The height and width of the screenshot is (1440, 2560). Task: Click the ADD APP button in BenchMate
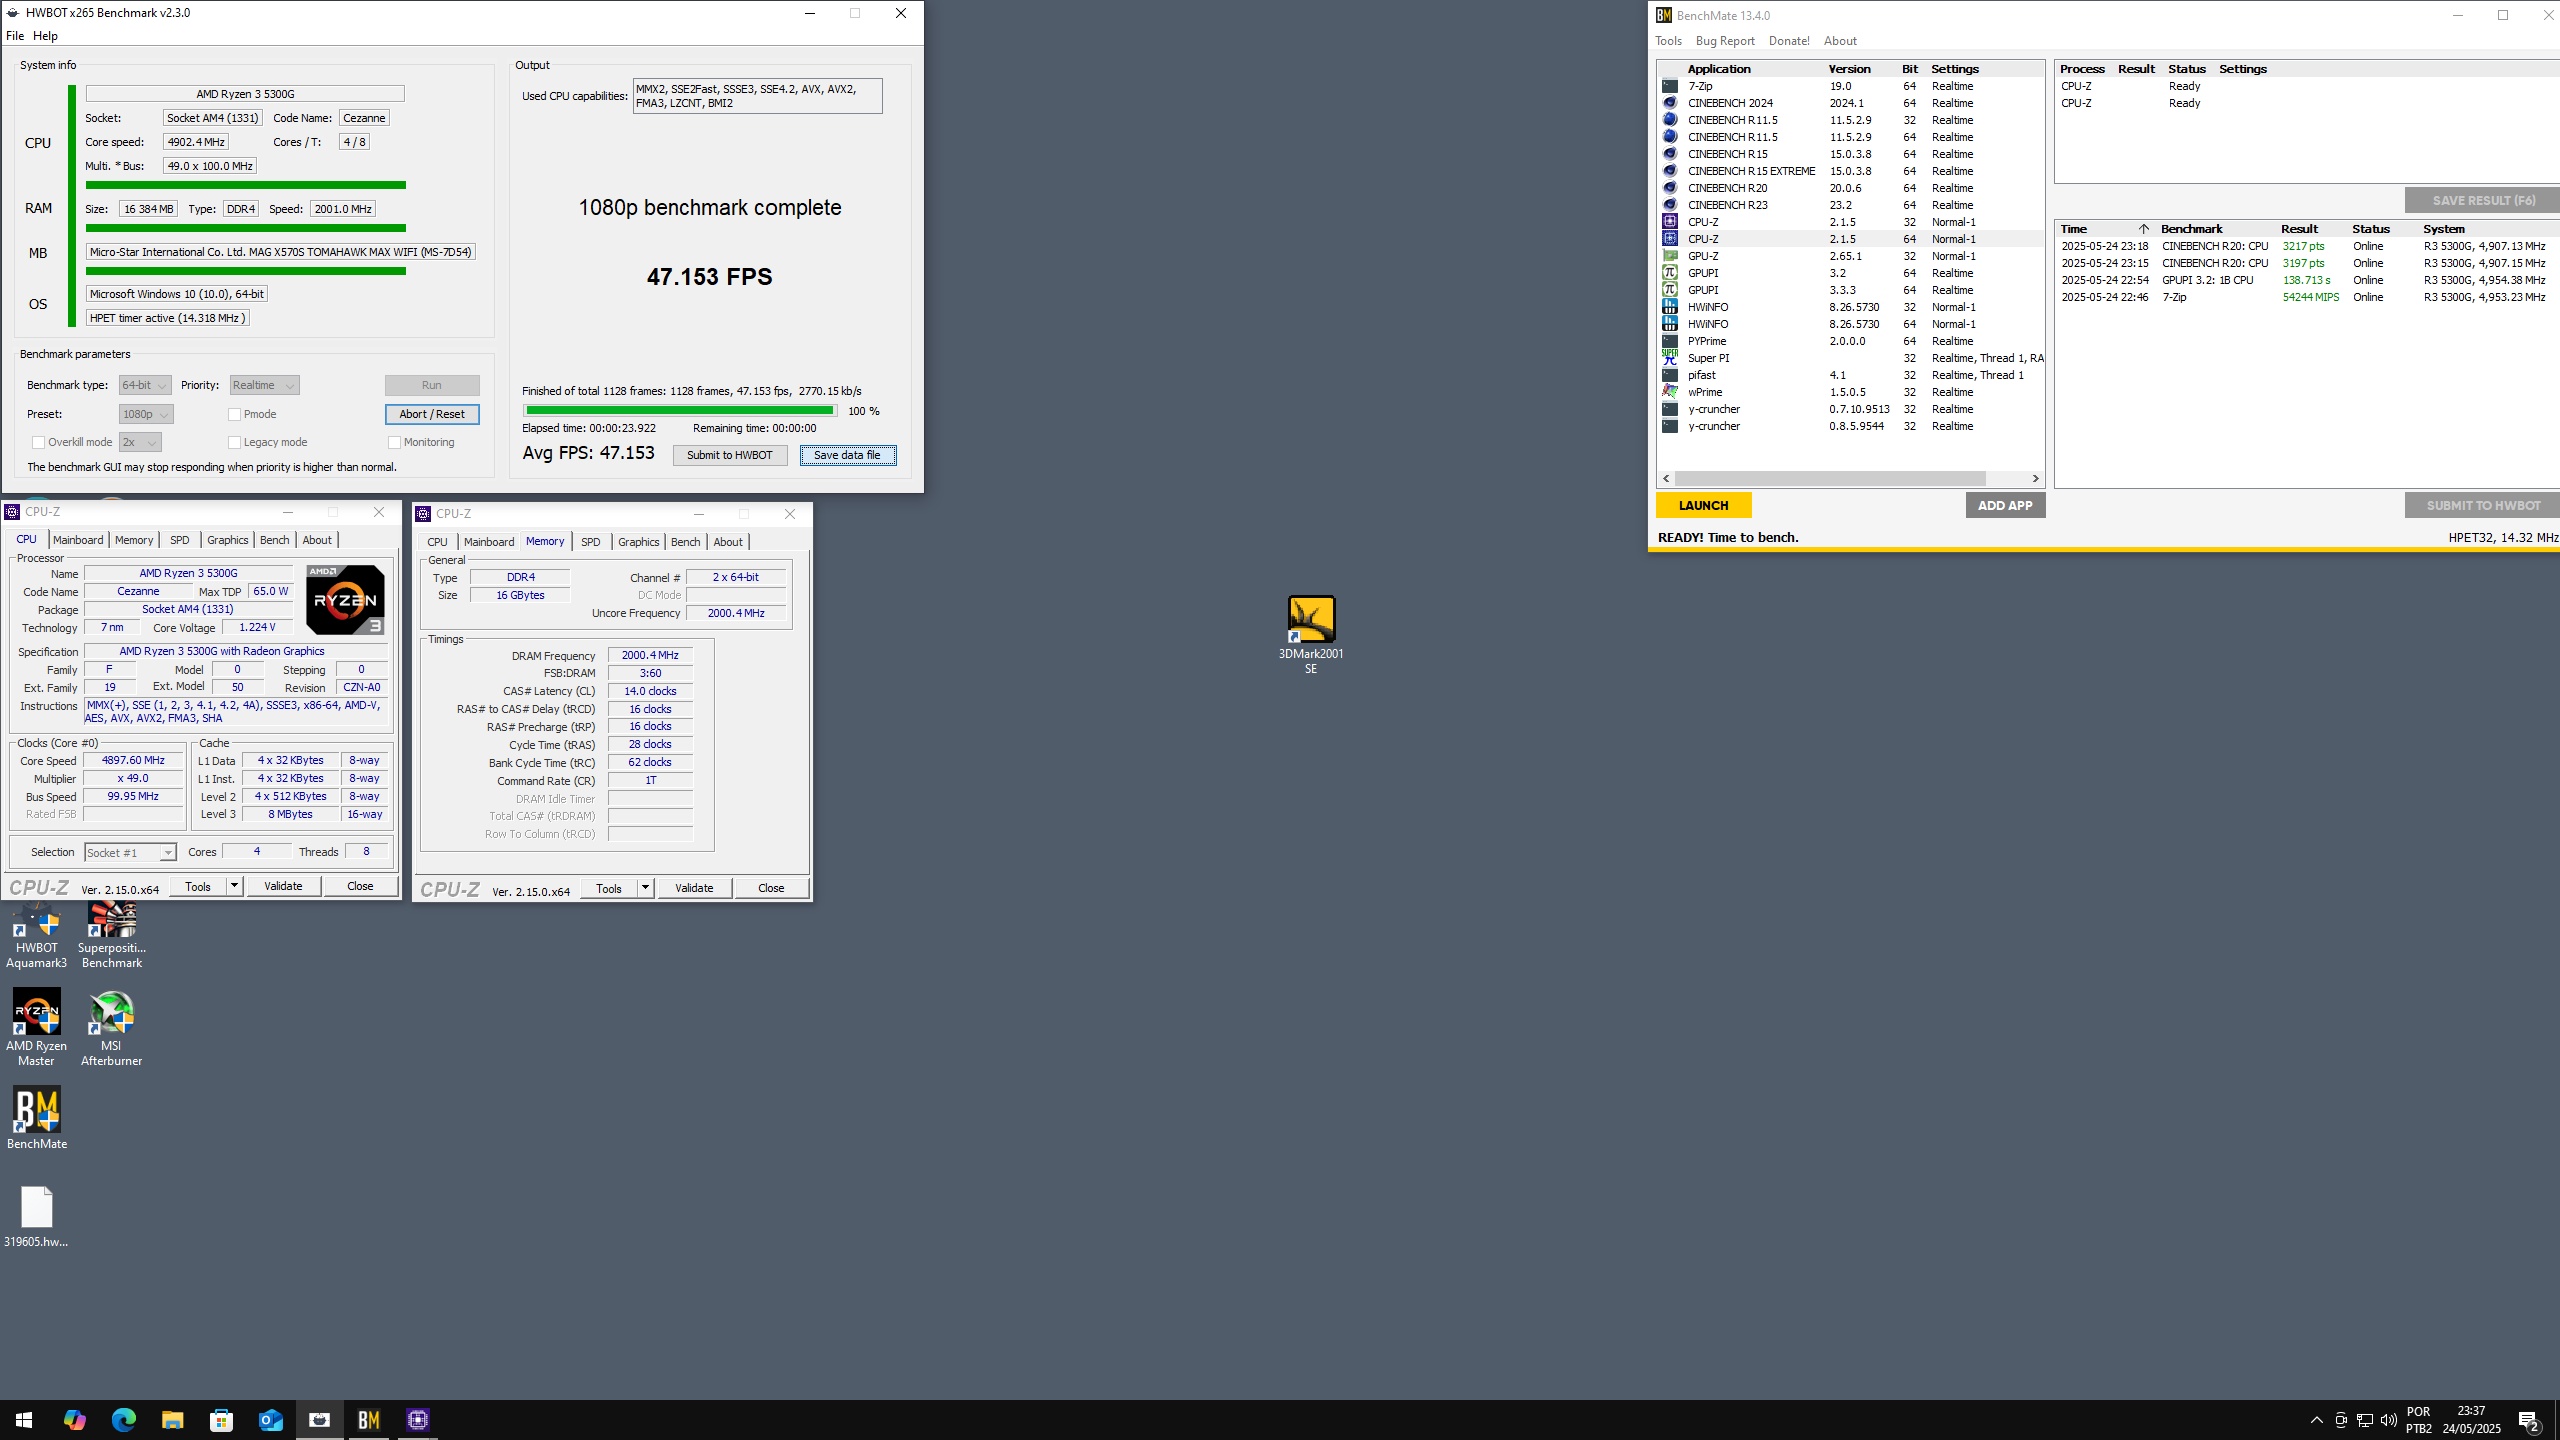click(x=2005, y=505)
